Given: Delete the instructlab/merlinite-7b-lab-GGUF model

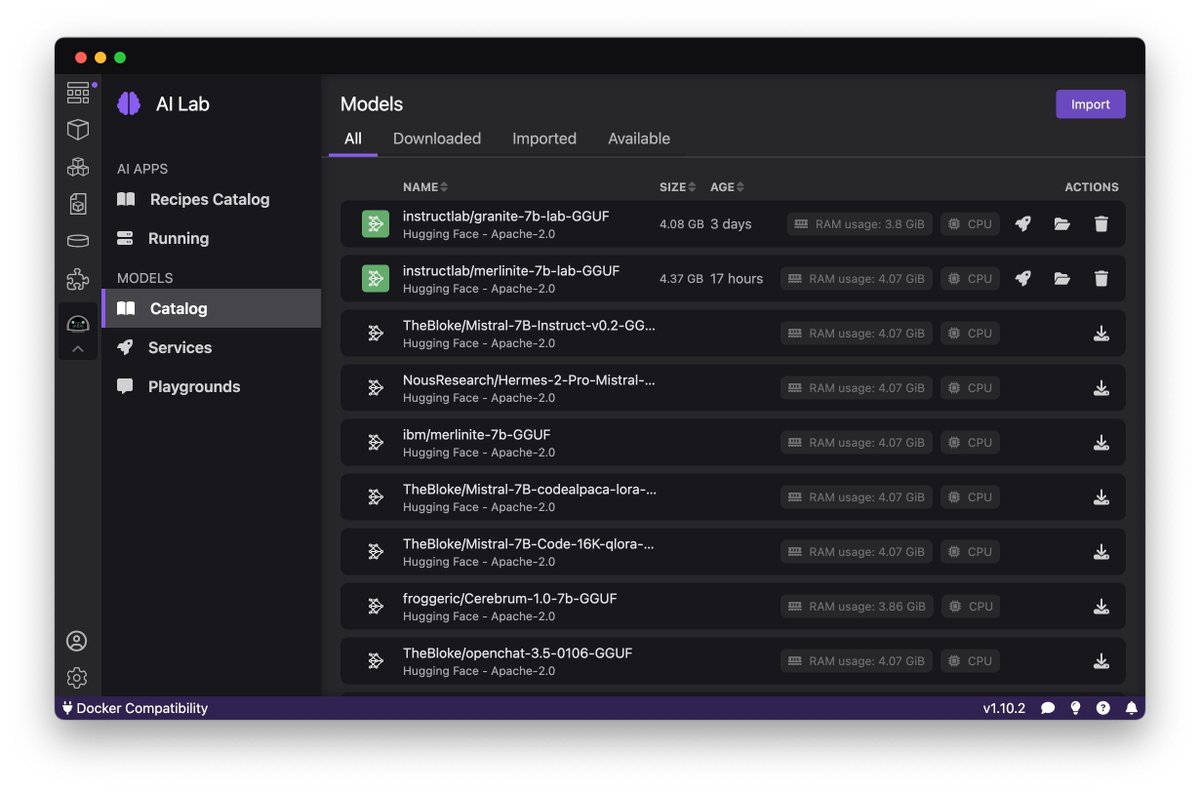Looking at the screenshot, I should point(1101,279).
